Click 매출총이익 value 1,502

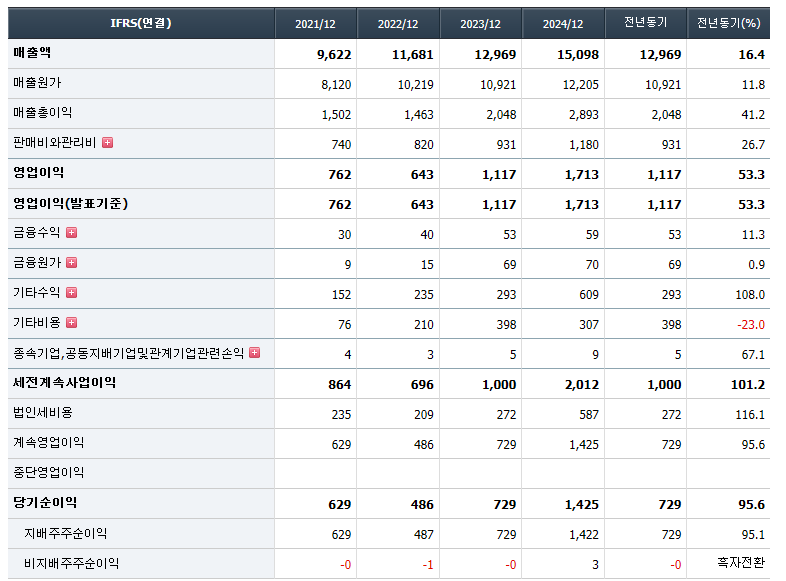pos(336,115)
